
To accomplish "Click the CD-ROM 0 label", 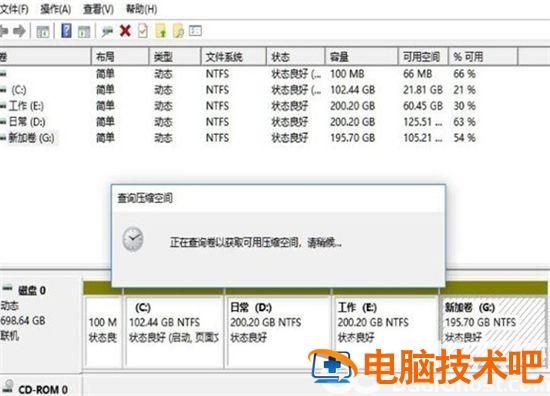I will click(43, 389).
